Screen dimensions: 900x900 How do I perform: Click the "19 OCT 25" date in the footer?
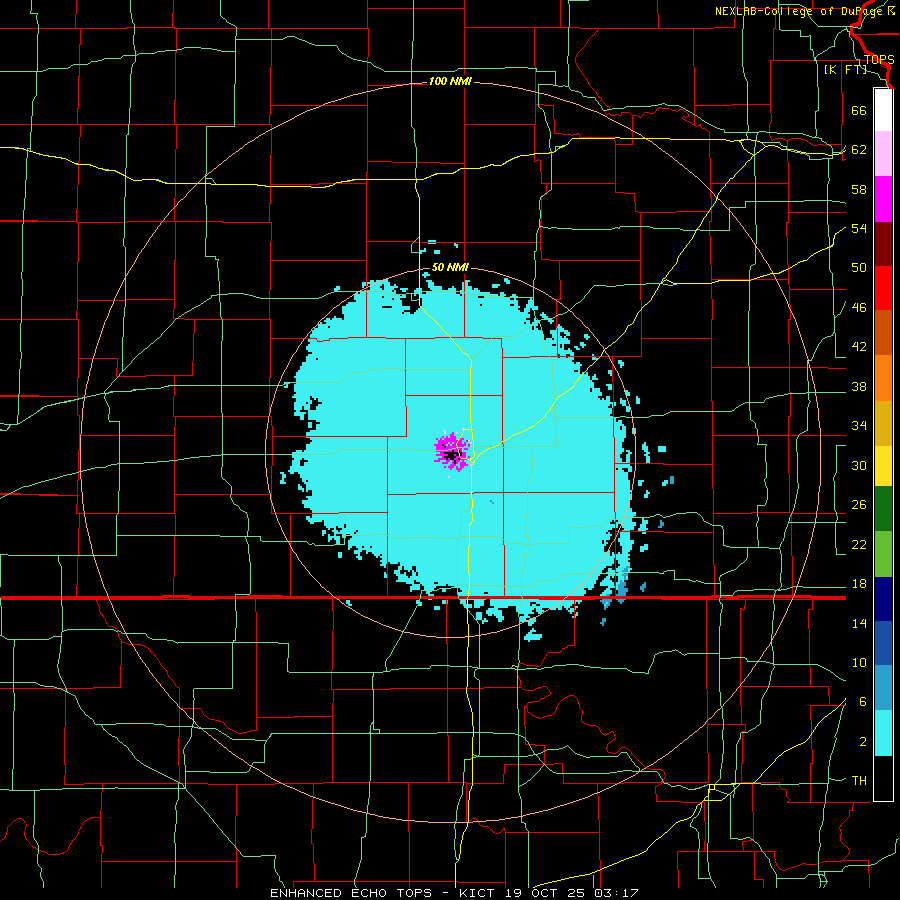tap(546, 893)
